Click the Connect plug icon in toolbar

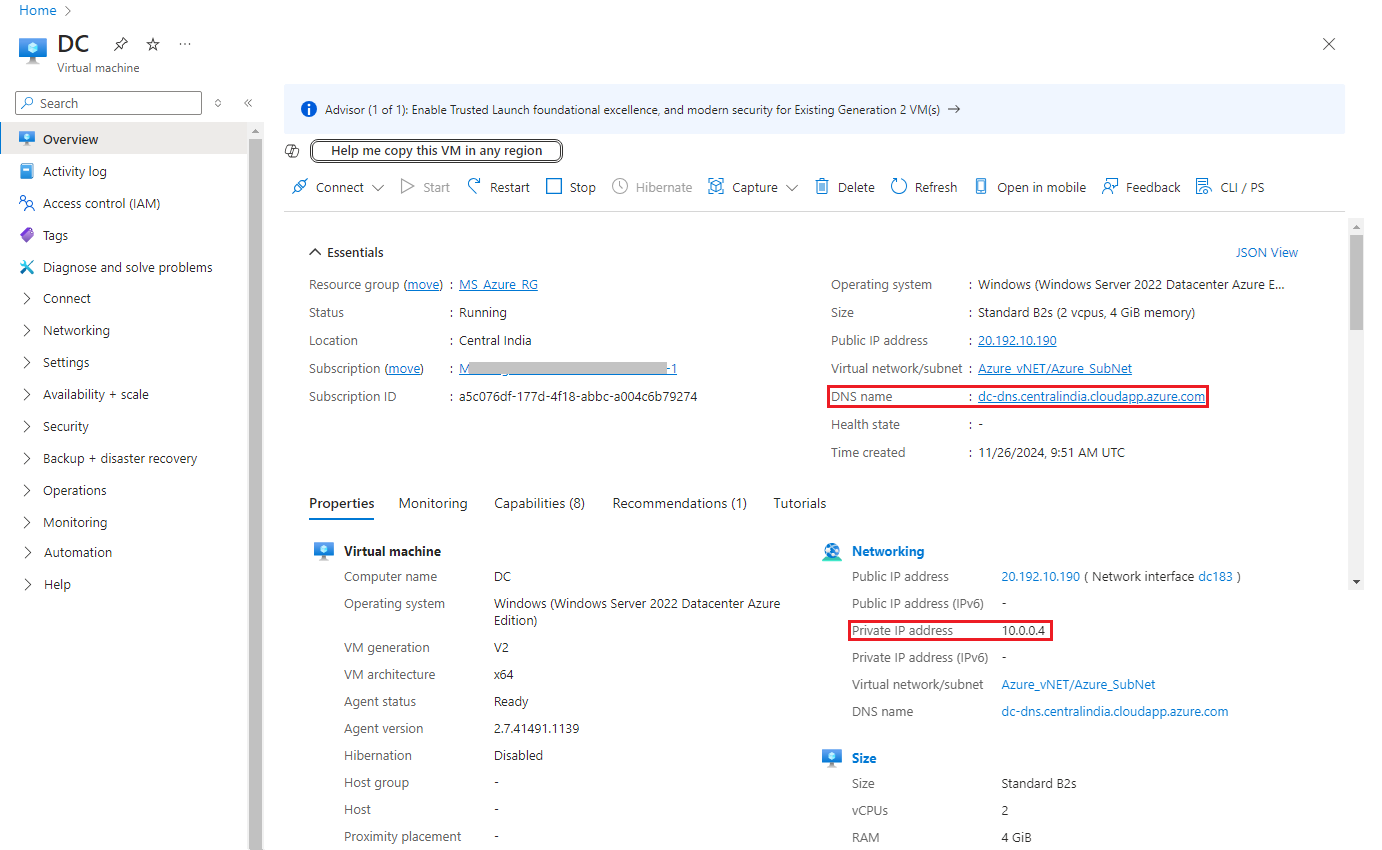pos(300,187)
